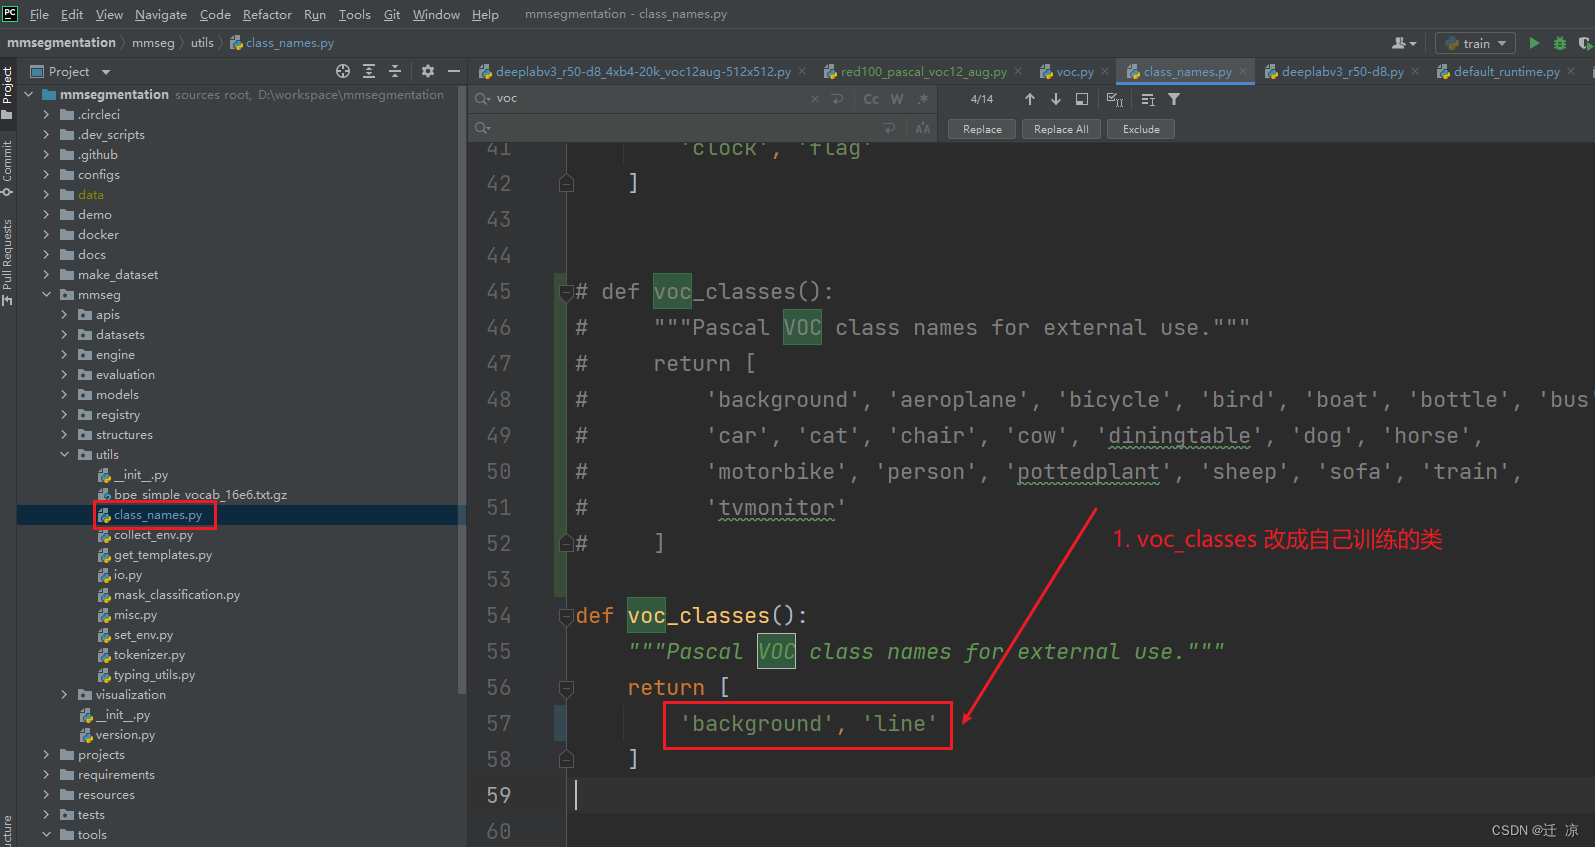1595x847 pixels.
Task: Click the add multiline search icon
Action: pyautogui.click(x=837, y=99)
